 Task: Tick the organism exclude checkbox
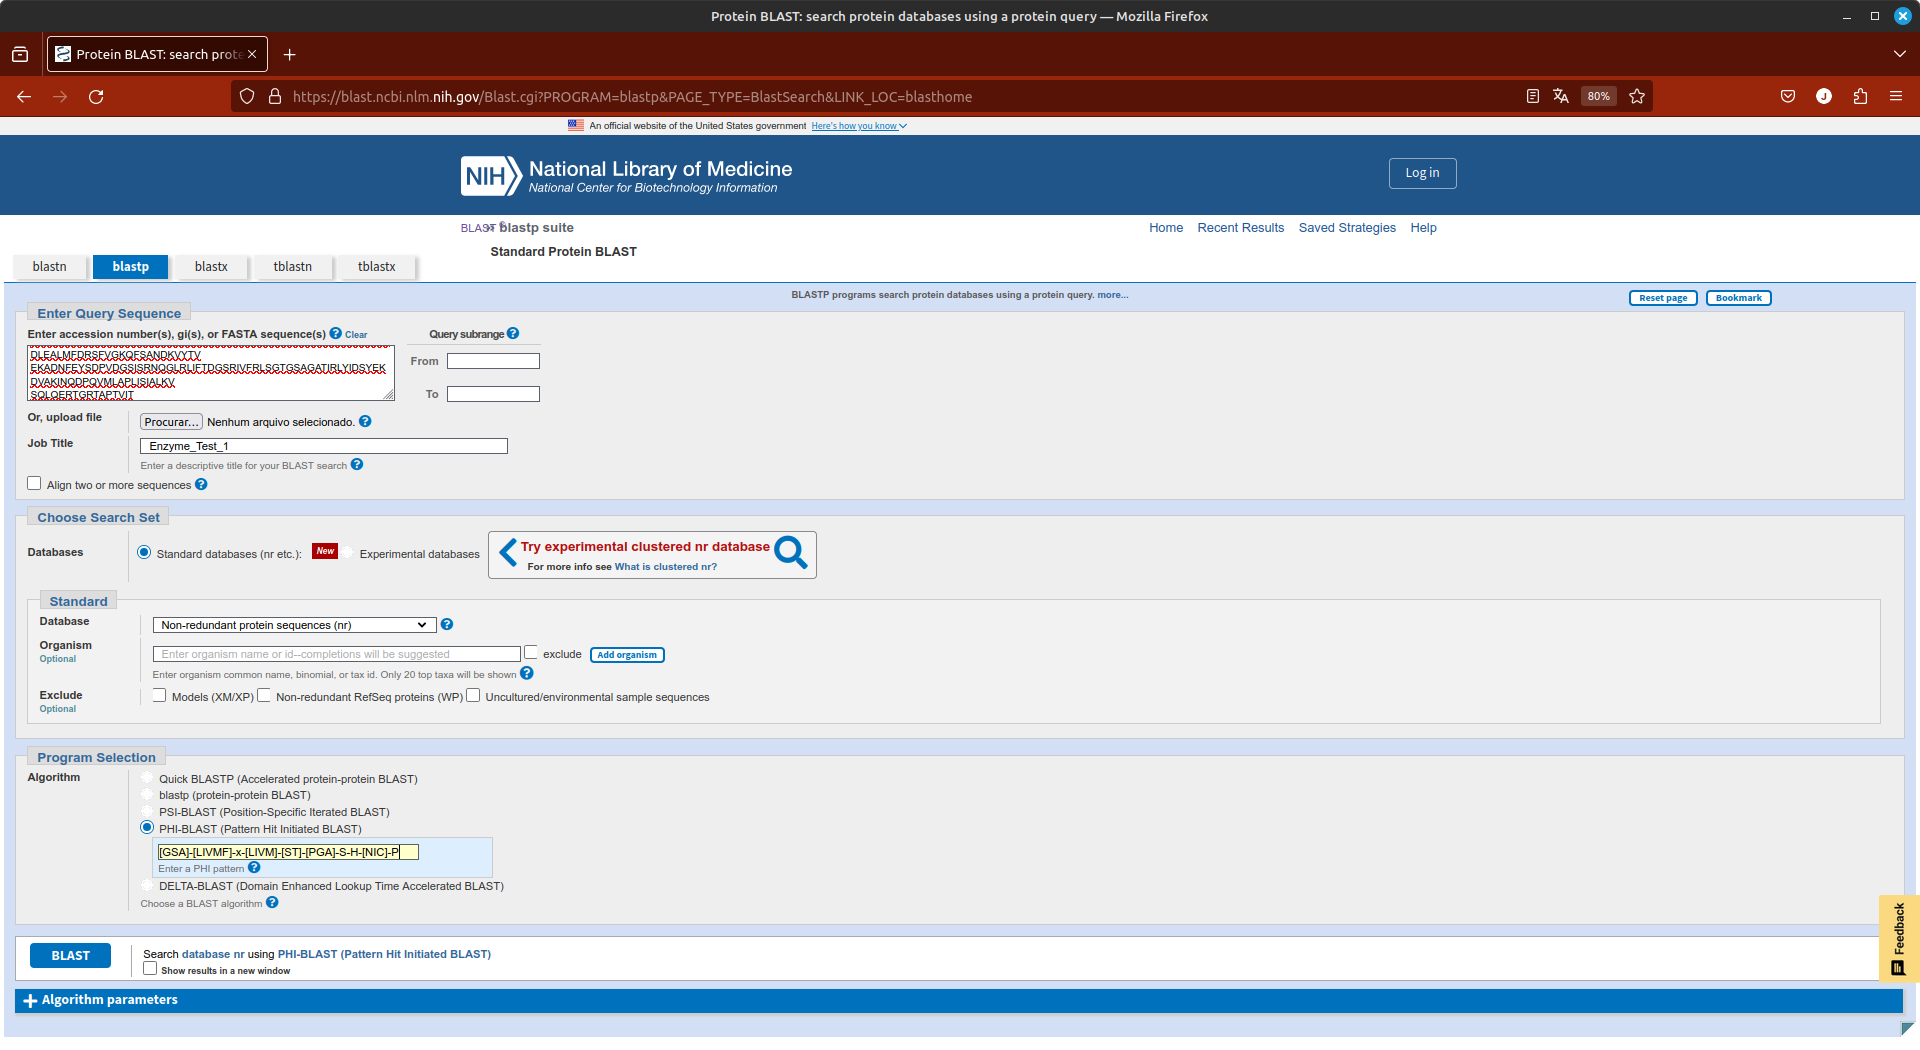click(x=531, y=652)
